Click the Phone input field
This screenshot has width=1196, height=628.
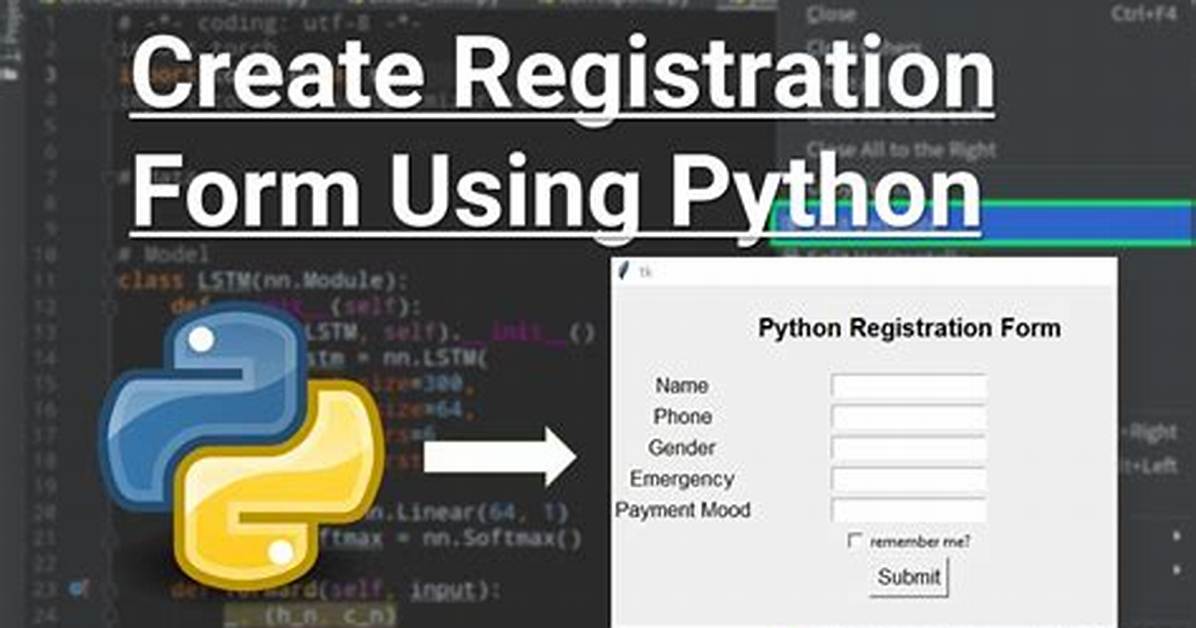(908, 417)
